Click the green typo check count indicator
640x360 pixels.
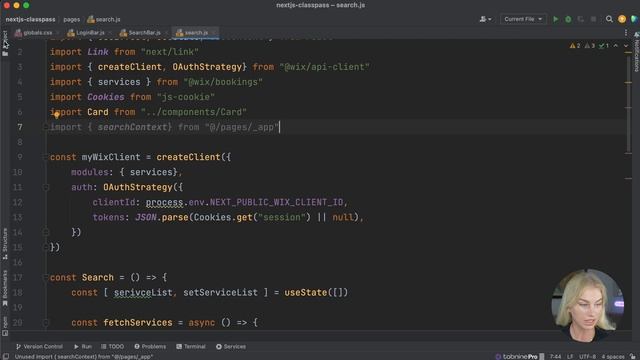click(x=604, y=46)
